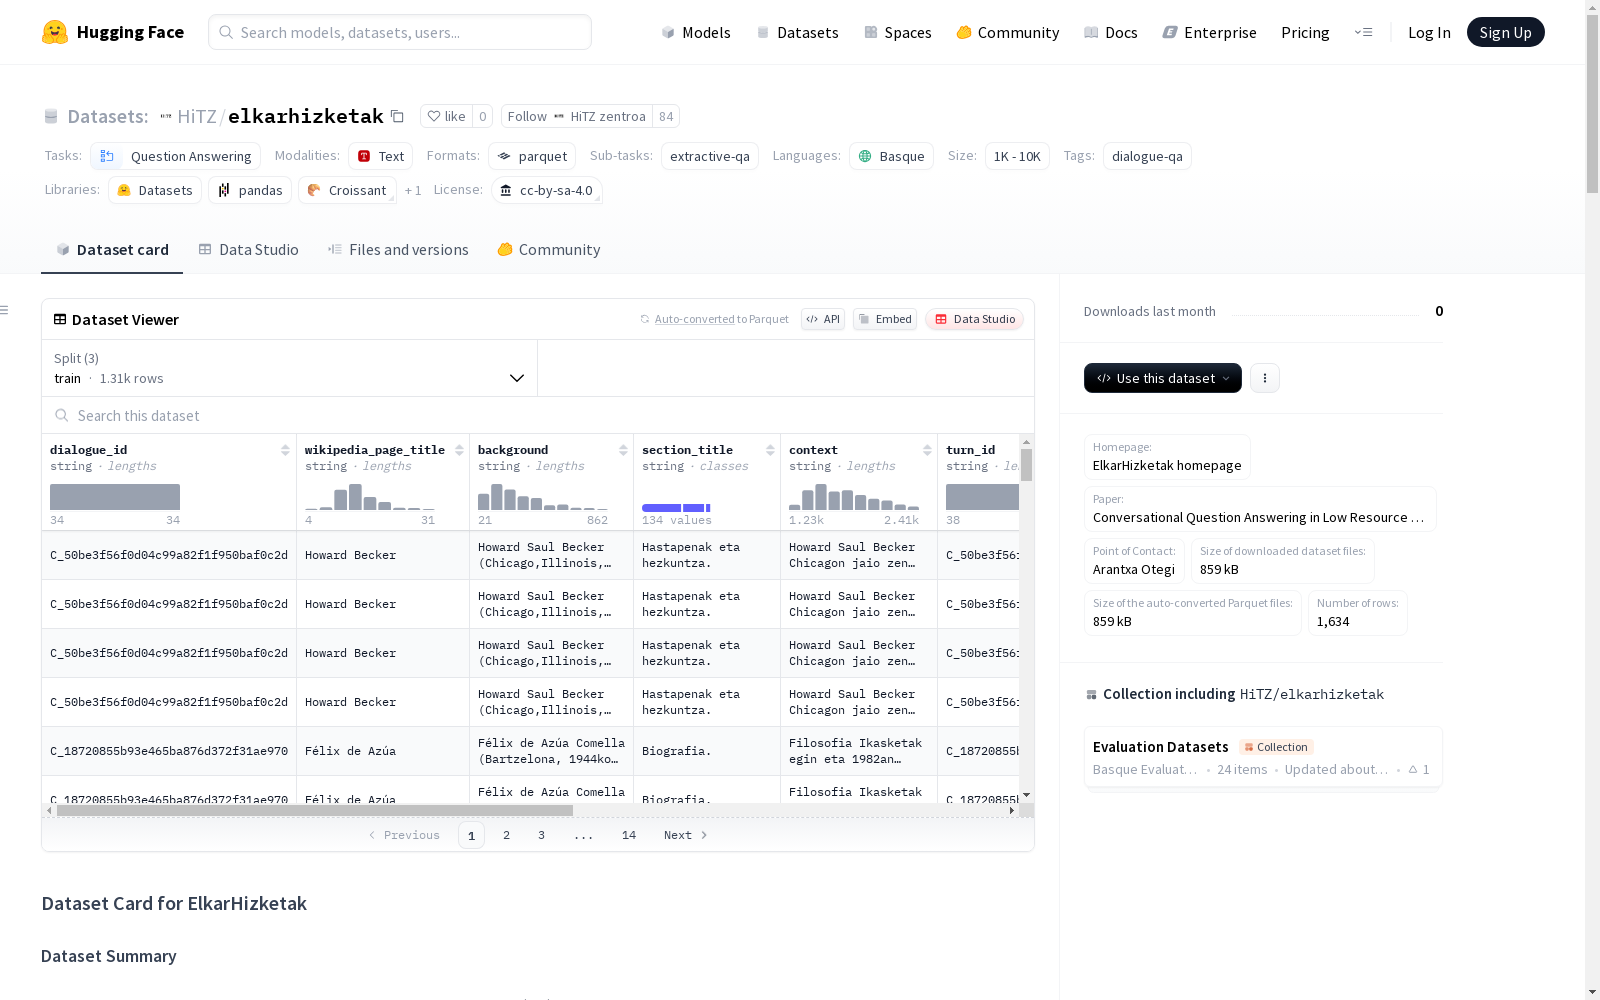Click the Hugging Face logo icon

[x=55, y=32]
